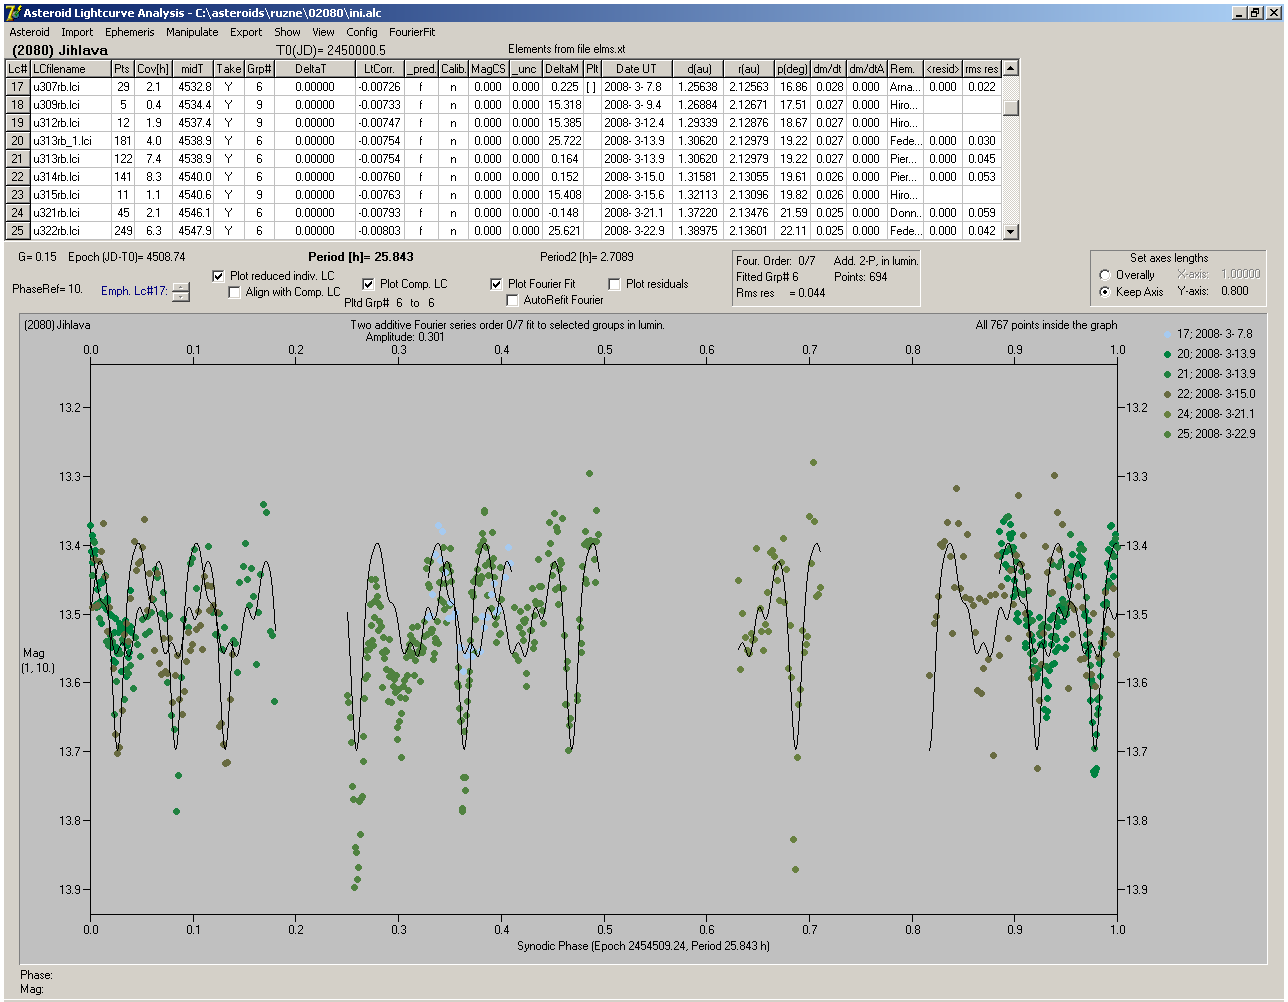Image resolution: width=1288 pixels, height=1002 pixels.
Task: Click legend entry 17; 2008- 3- 7.8
Action: click(1209, 334)
